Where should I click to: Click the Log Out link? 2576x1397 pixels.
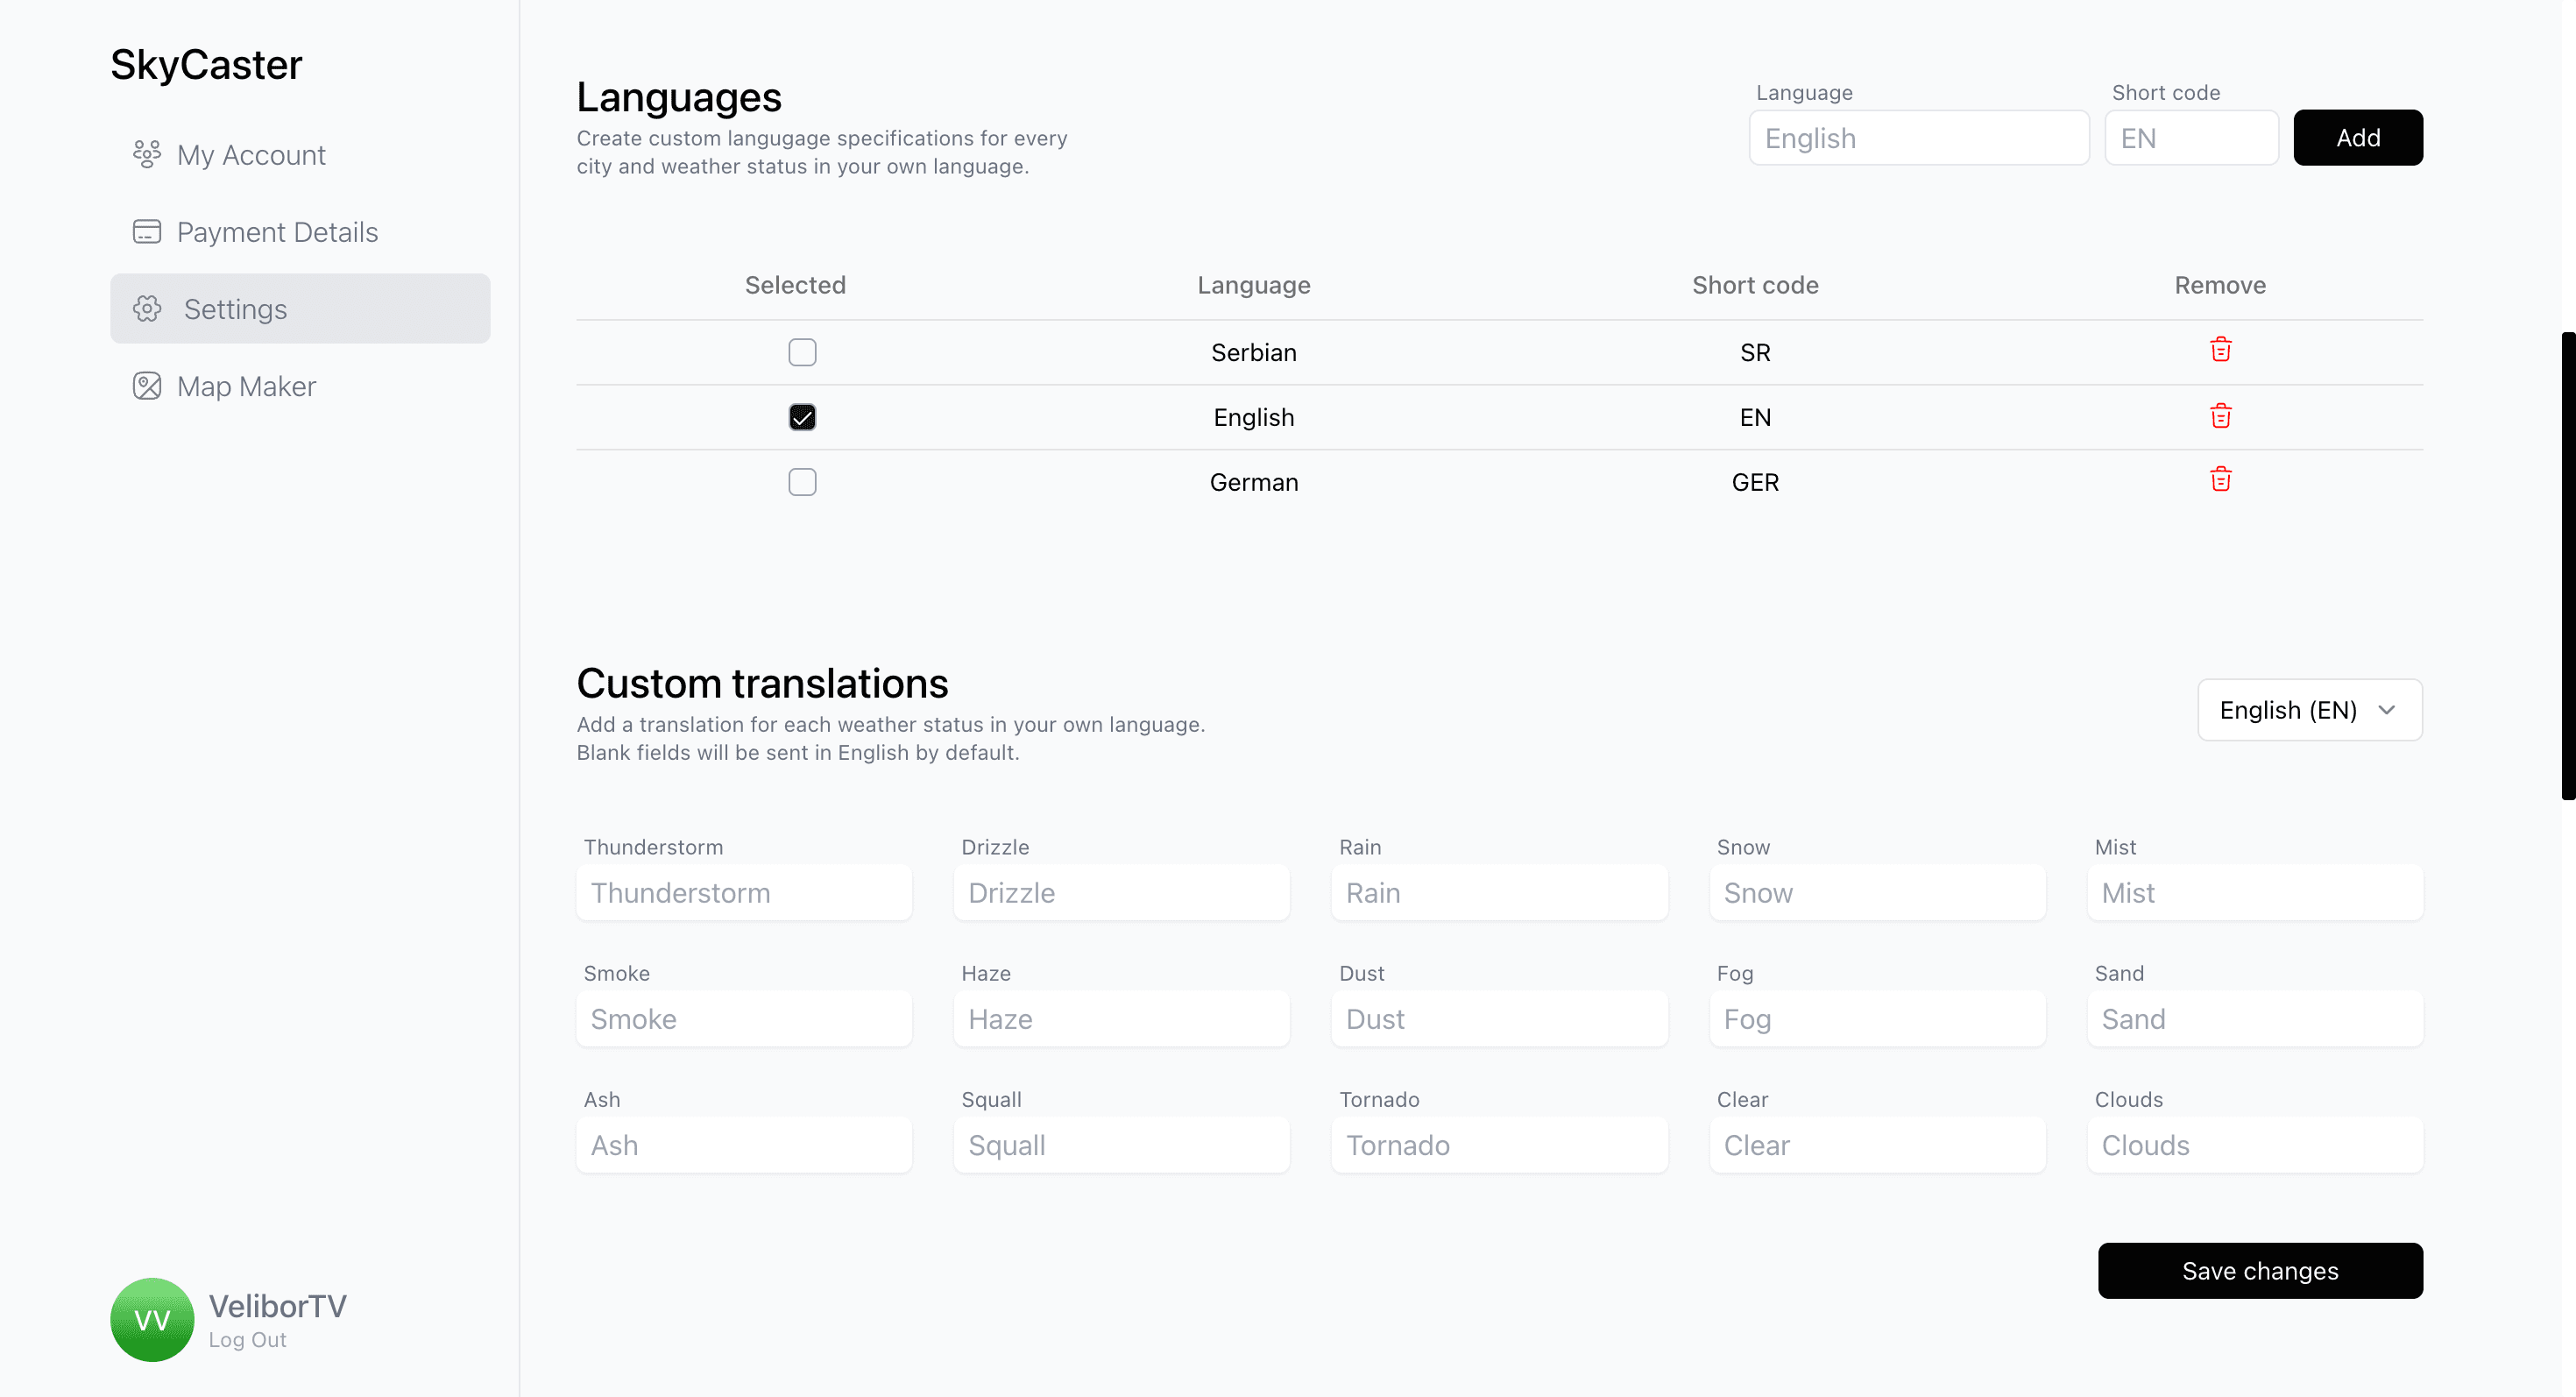pyautogui.click(x=247, y=1340)
